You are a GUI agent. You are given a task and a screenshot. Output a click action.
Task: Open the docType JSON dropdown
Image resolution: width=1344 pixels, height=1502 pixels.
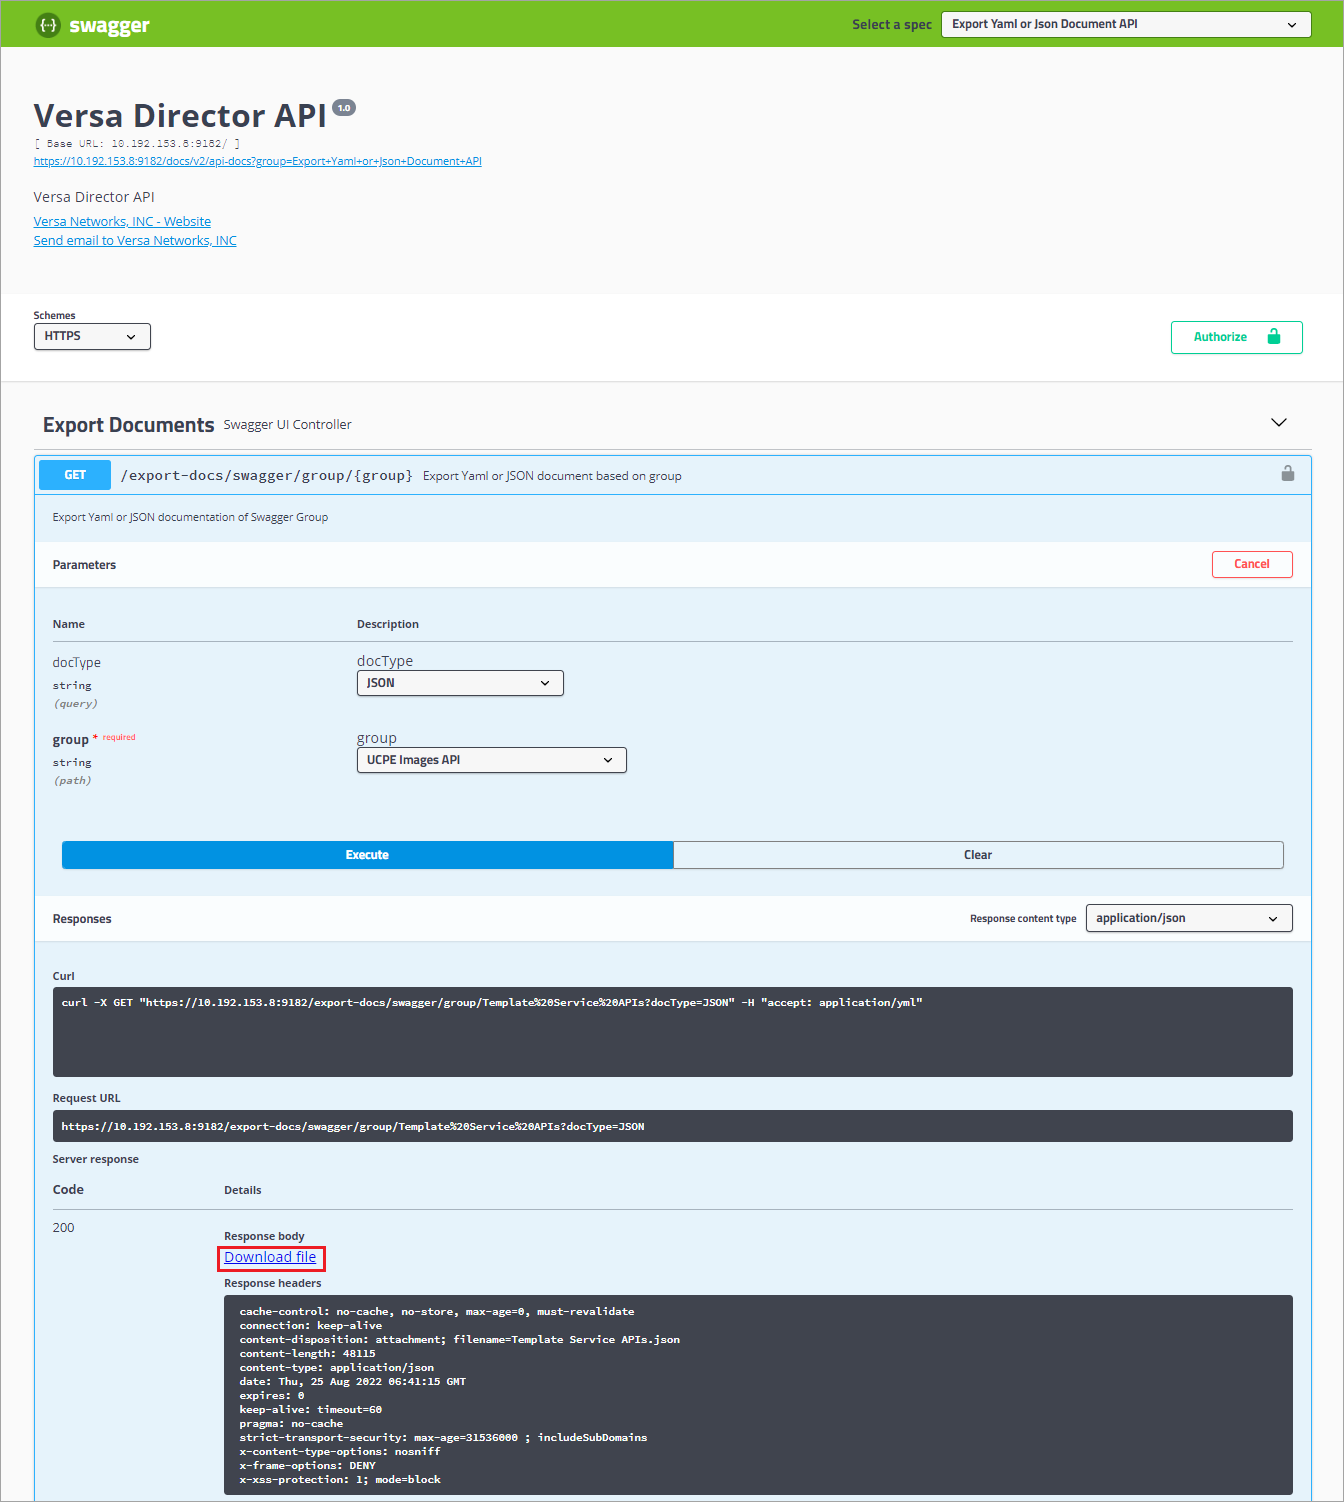tap(460, 683)
